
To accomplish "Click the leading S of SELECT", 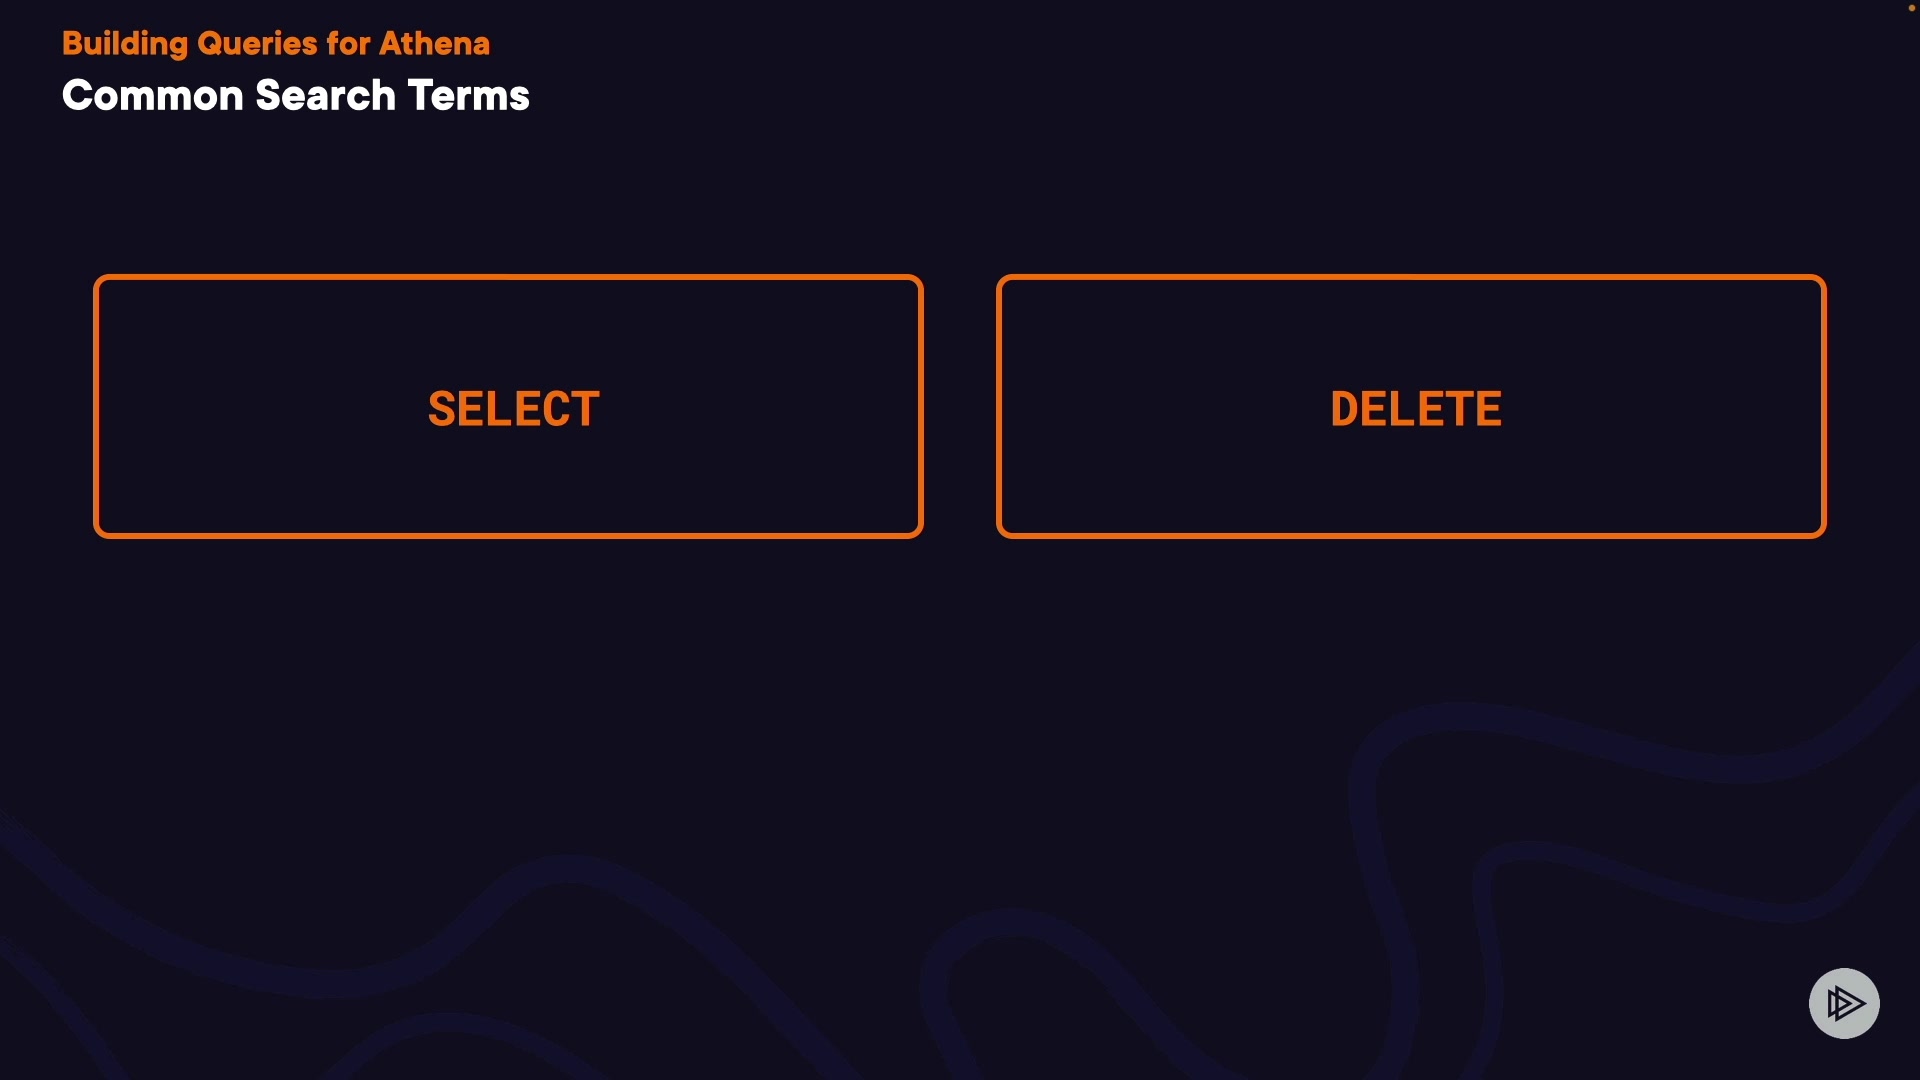I will (441, 409).
